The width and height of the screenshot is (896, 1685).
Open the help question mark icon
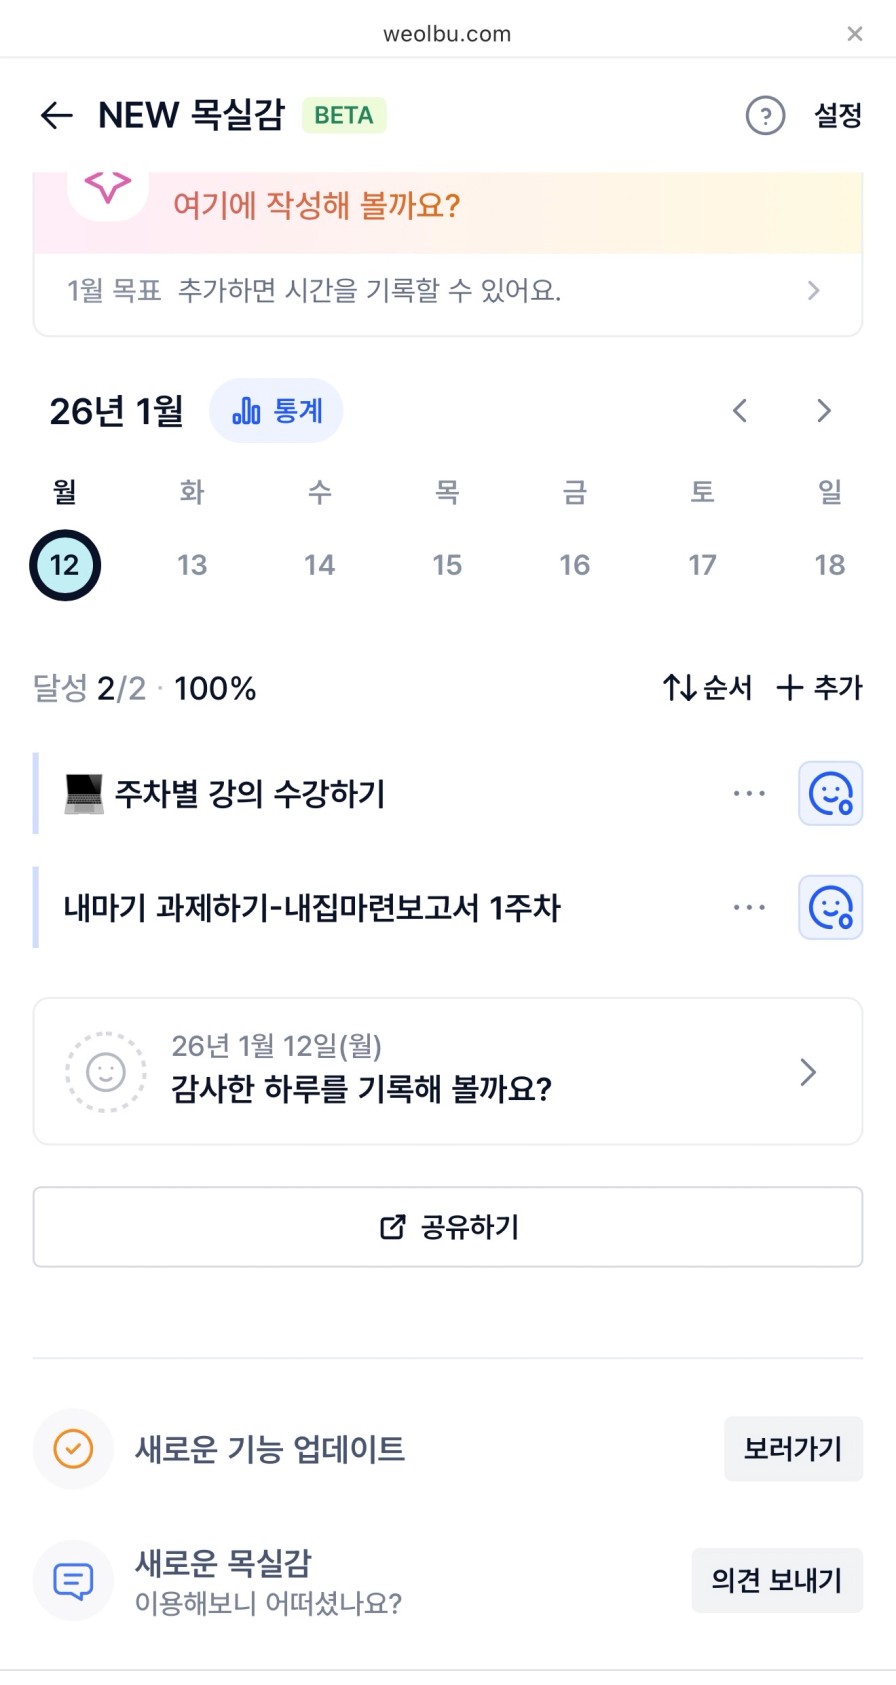(x=765, y=116)
